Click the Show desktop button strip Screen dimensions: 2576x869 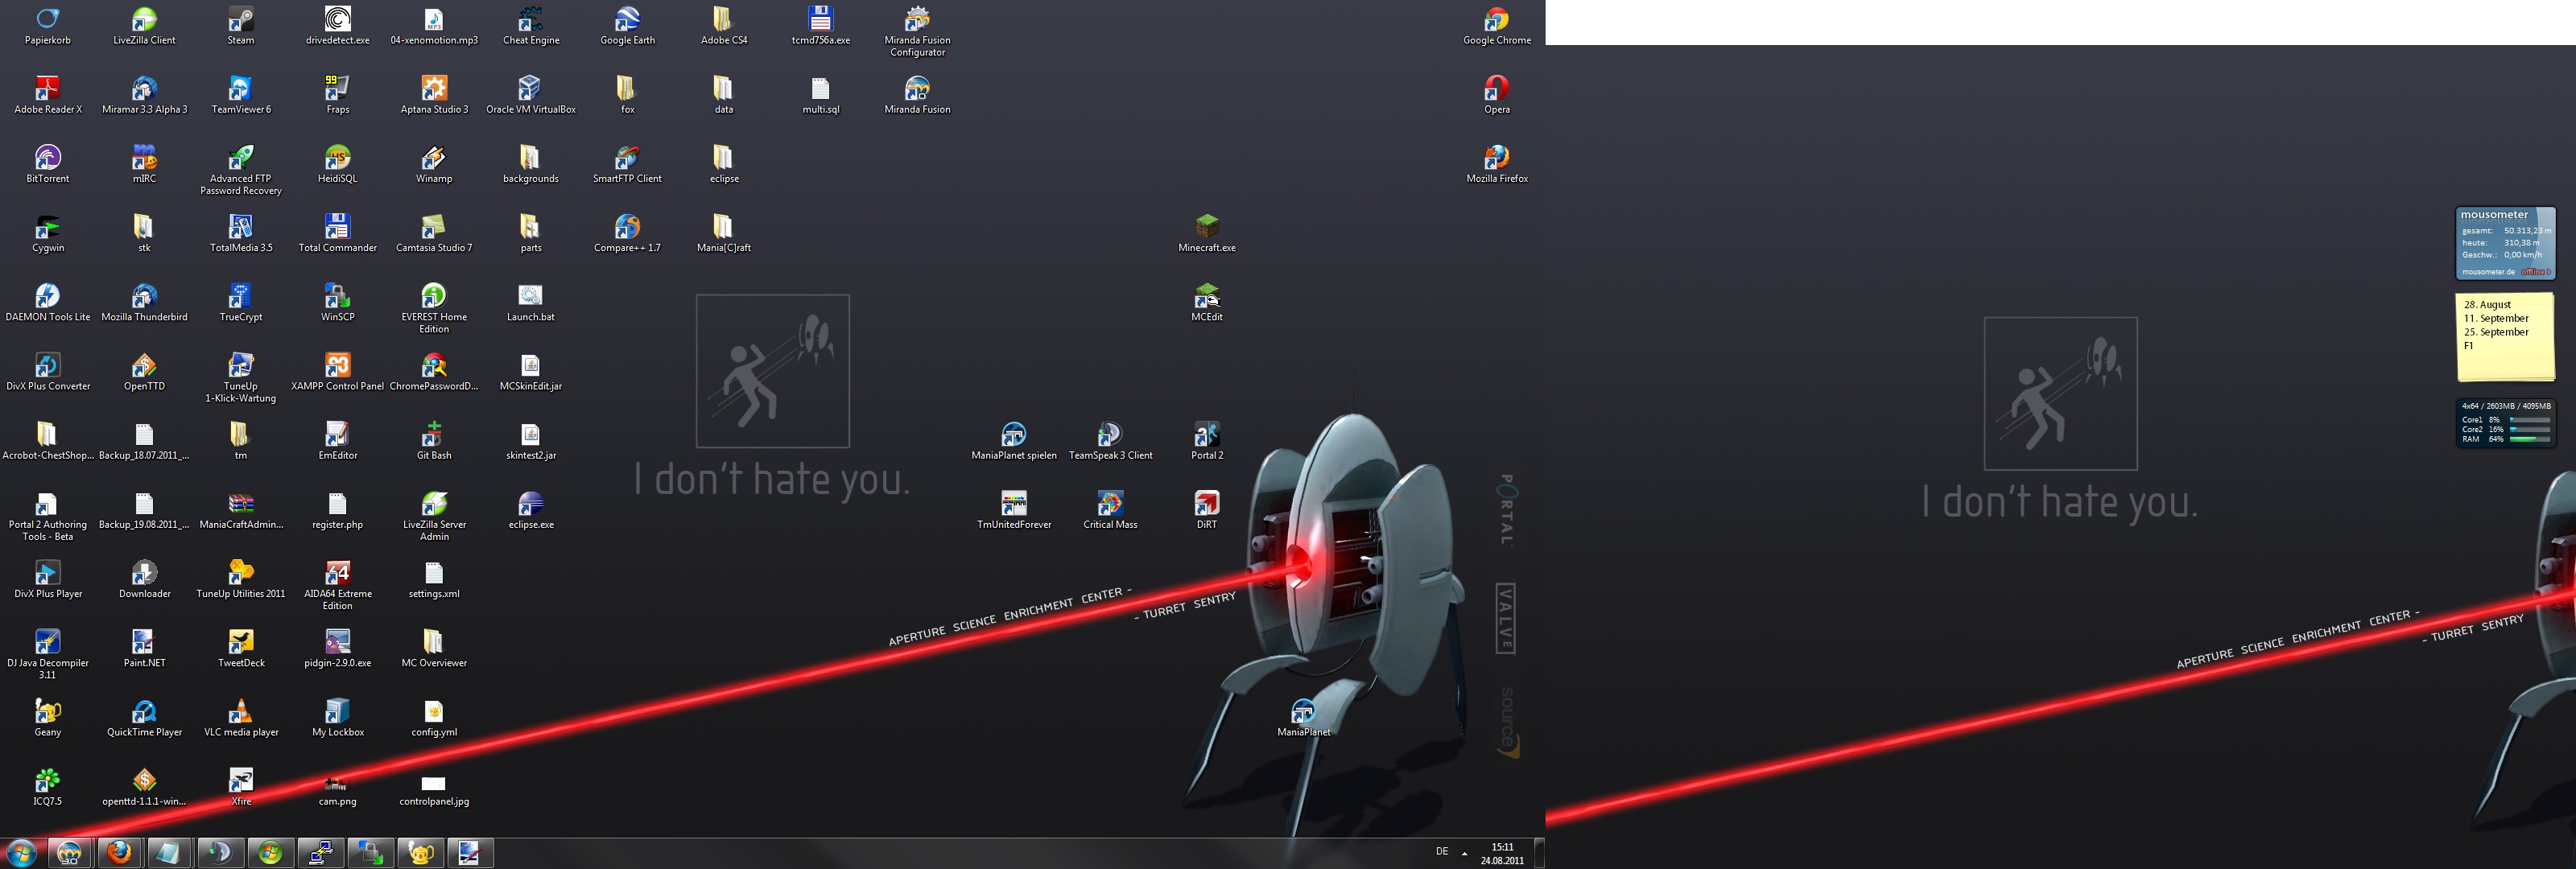pos(1539,853)
